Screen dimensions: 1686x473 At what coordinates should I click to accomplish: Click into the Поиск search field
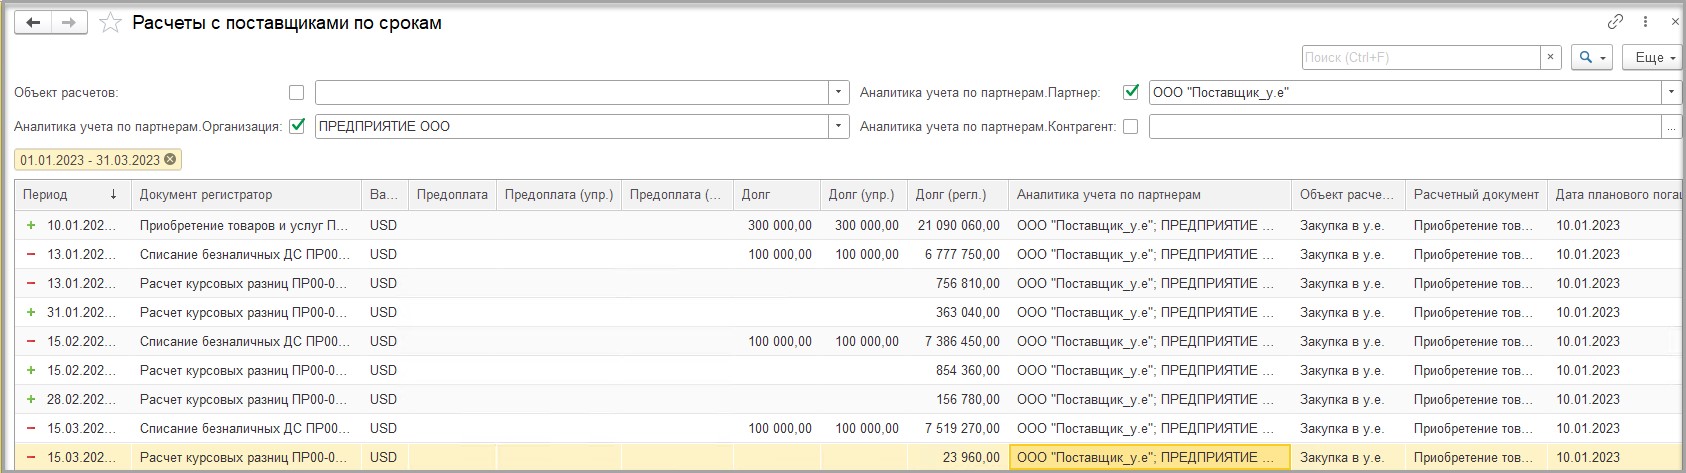coord(1420,58)
